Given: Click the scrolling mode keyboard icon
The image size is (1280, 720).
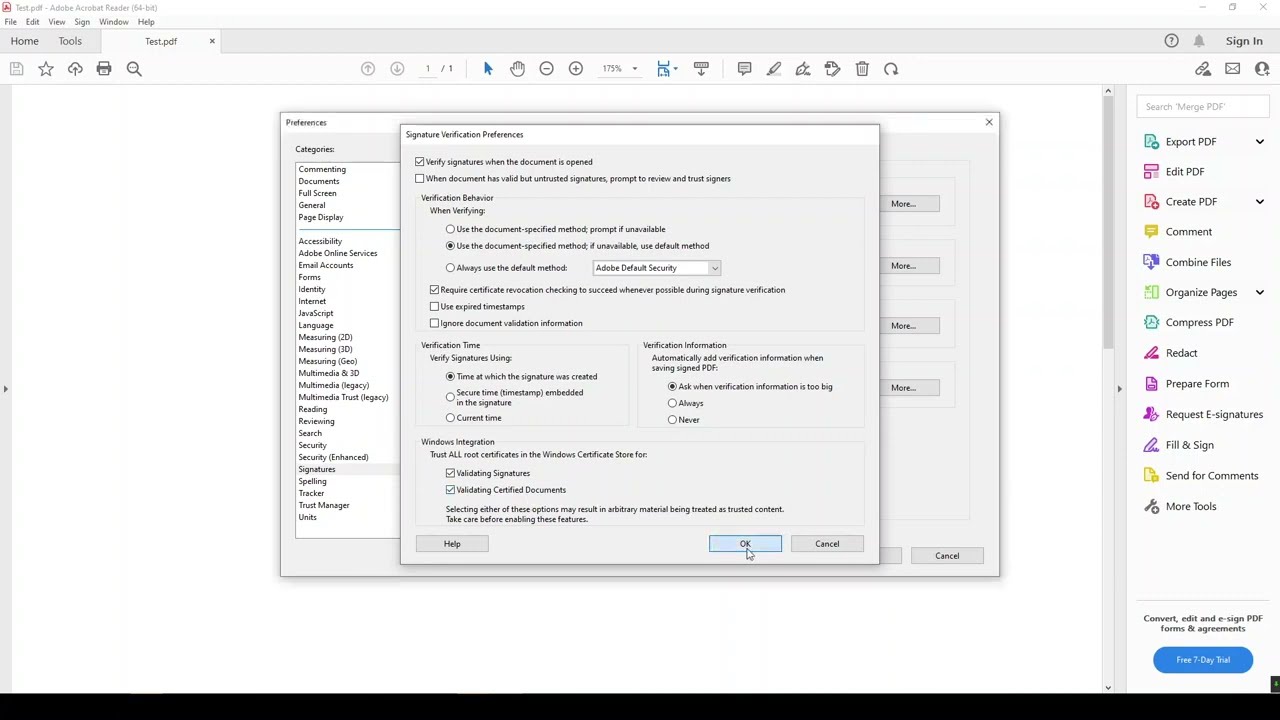Looking at the screenshot, I should (701, 69).
